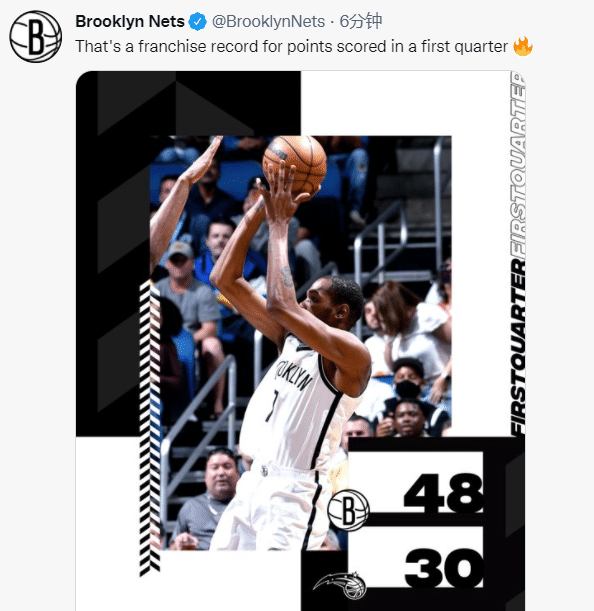Open the player shooting photo

tap(301, 343)
